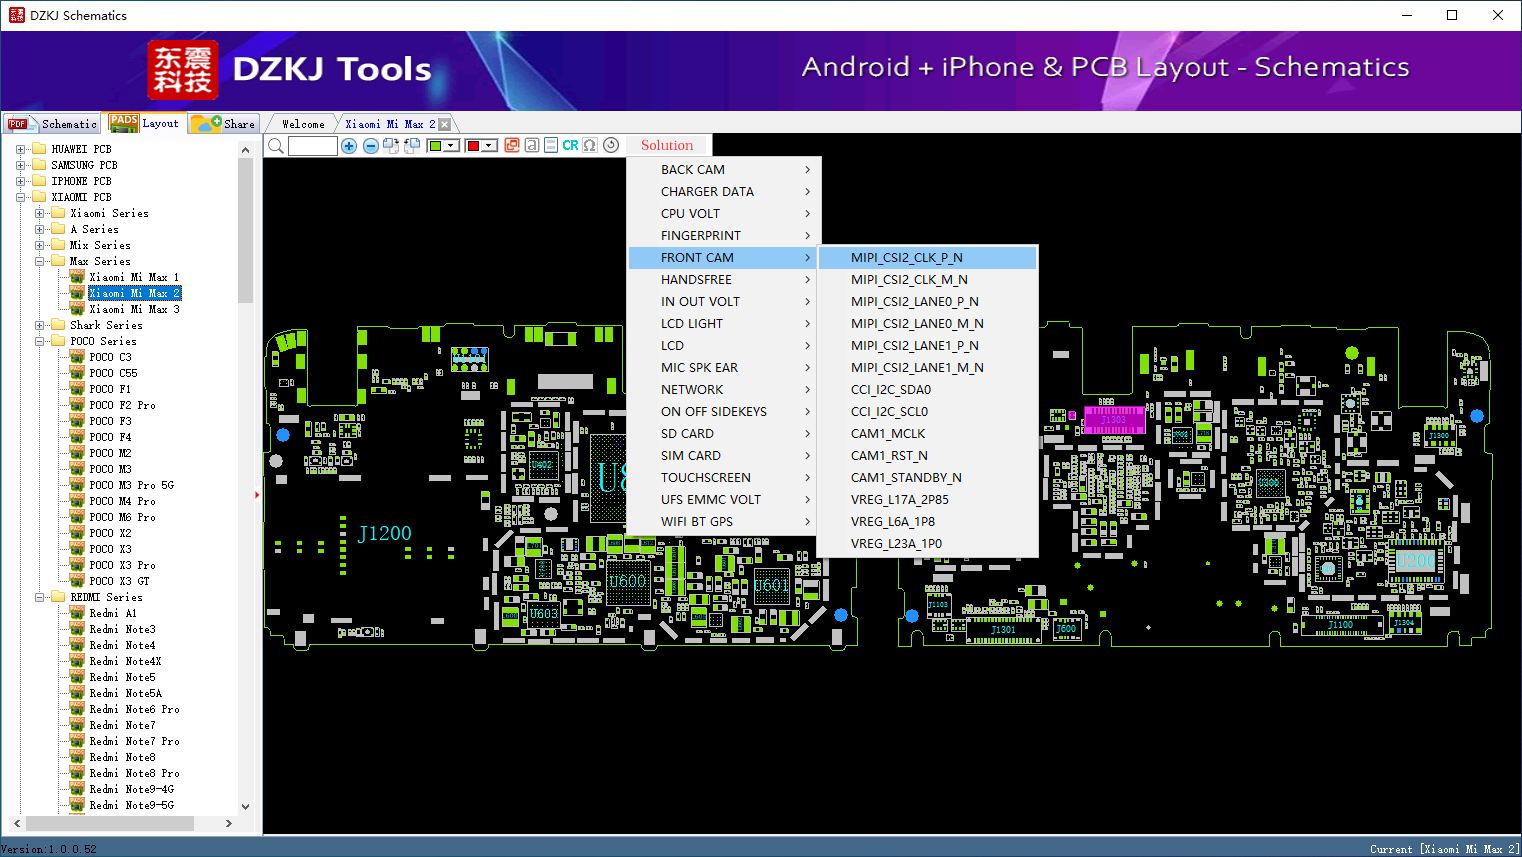Click the omega symbol toolbar icon
The width and height of the screenshot is (1522, 857).
[x=590, y=145]
